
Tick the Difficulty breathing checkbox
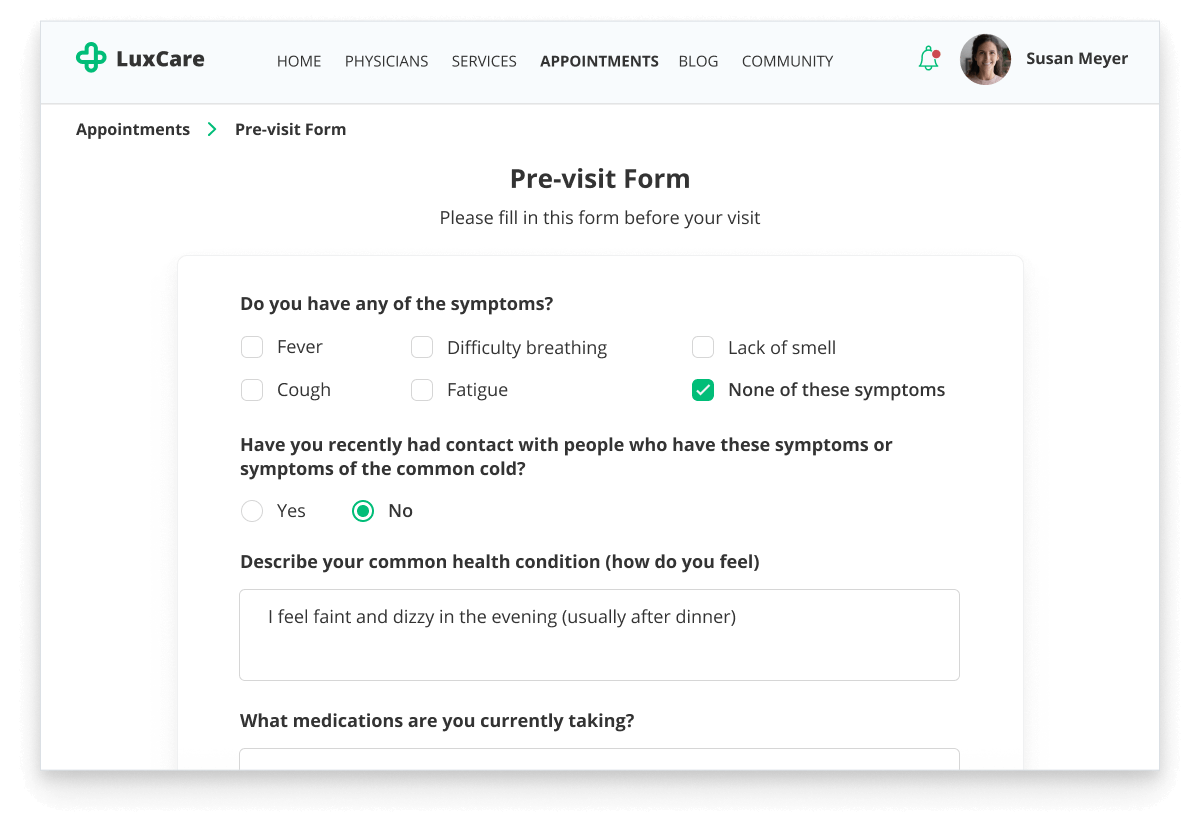click(x=422, y=347)
